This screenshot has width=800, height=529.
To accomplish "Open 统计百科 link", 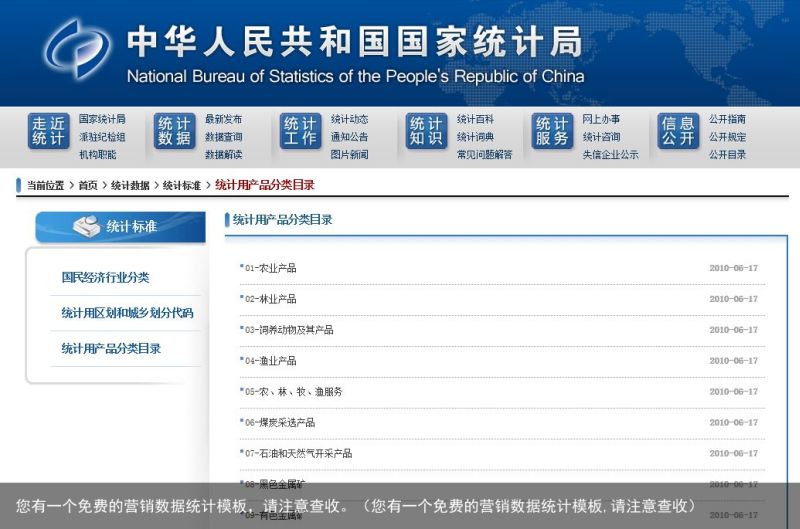I will point(476,119).
